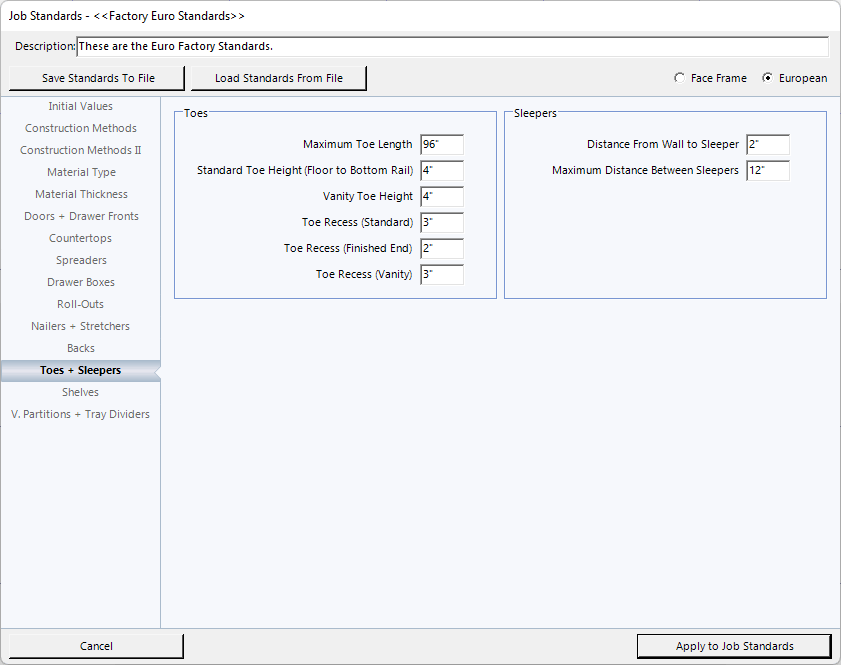Viewport: 841px width, 665px height.
Task: Edit the Vanity Toe Height field
Action: [441, 197]
